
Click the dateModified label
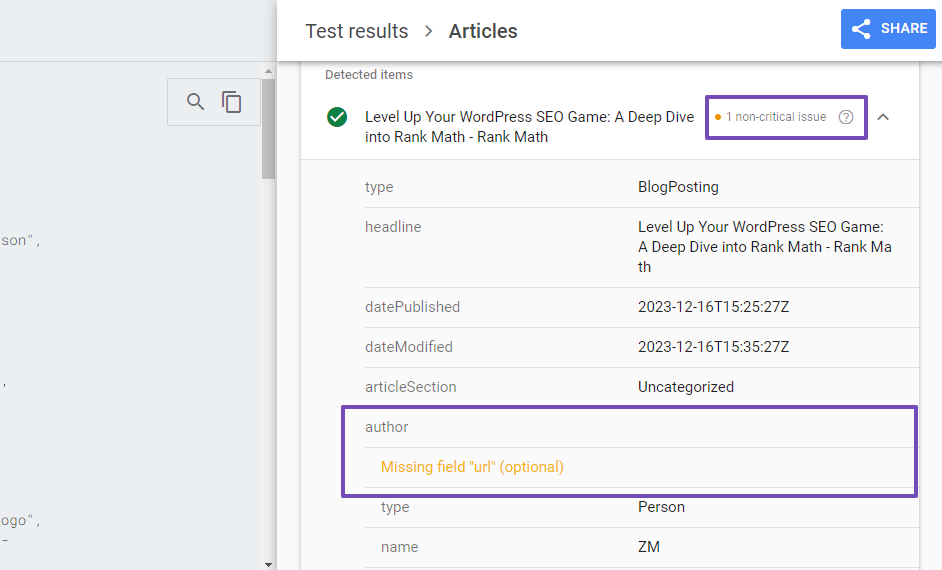(x=409, y=347)
